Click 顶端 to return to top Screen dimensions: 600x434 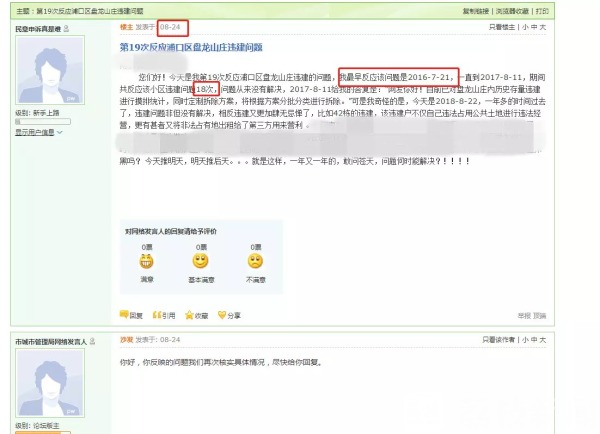pos(539,314)
